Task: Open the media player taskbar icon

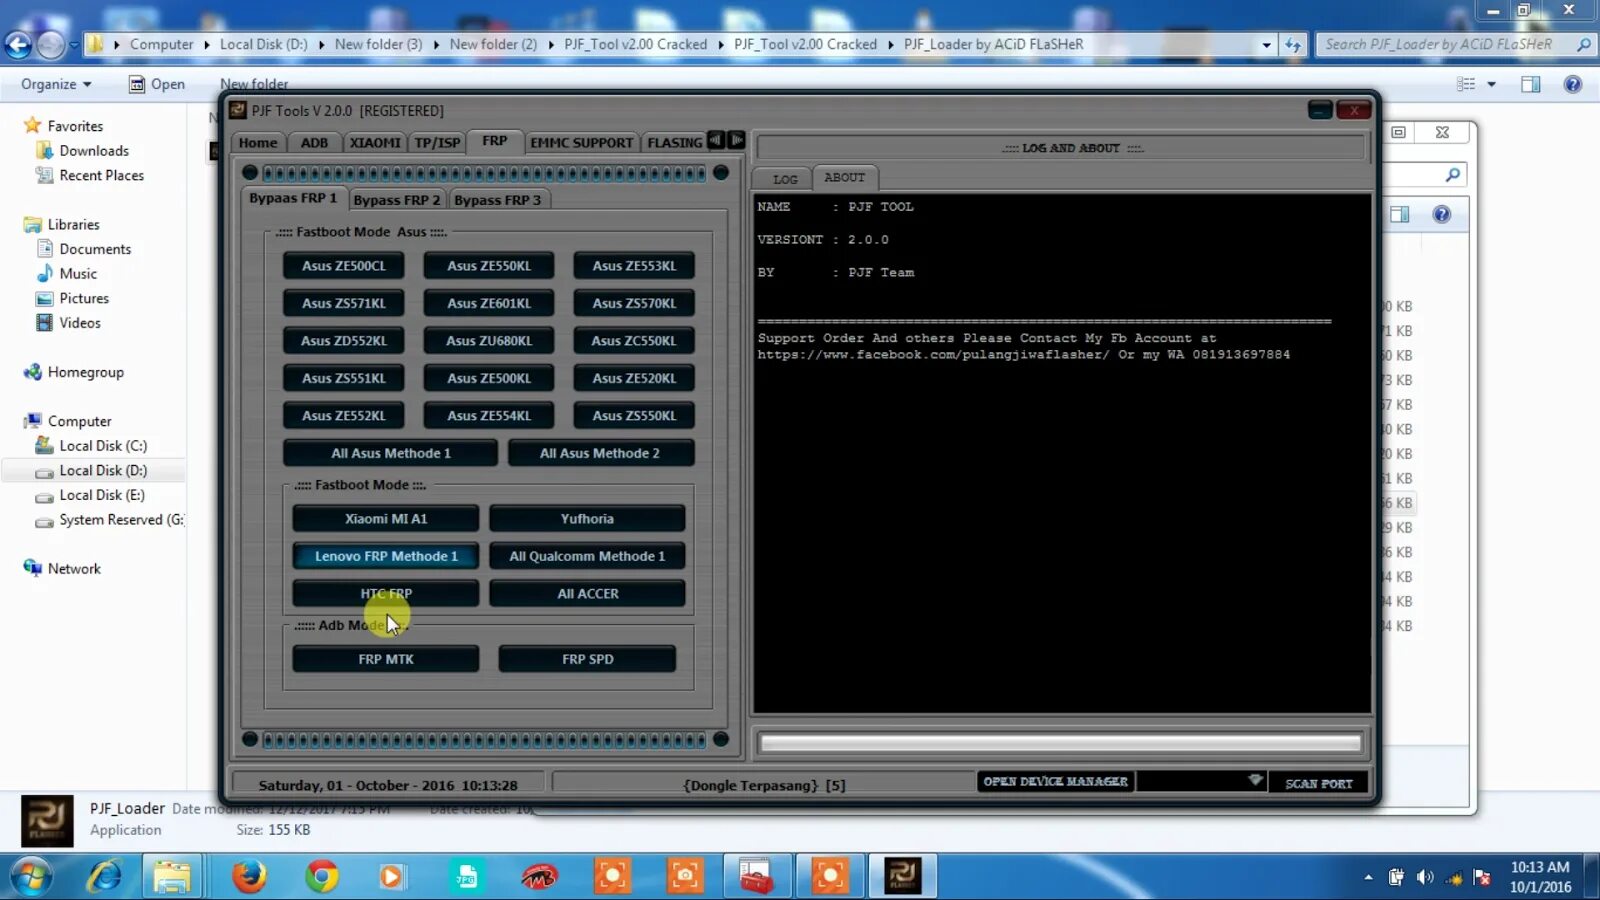Action: click(391, 877)
